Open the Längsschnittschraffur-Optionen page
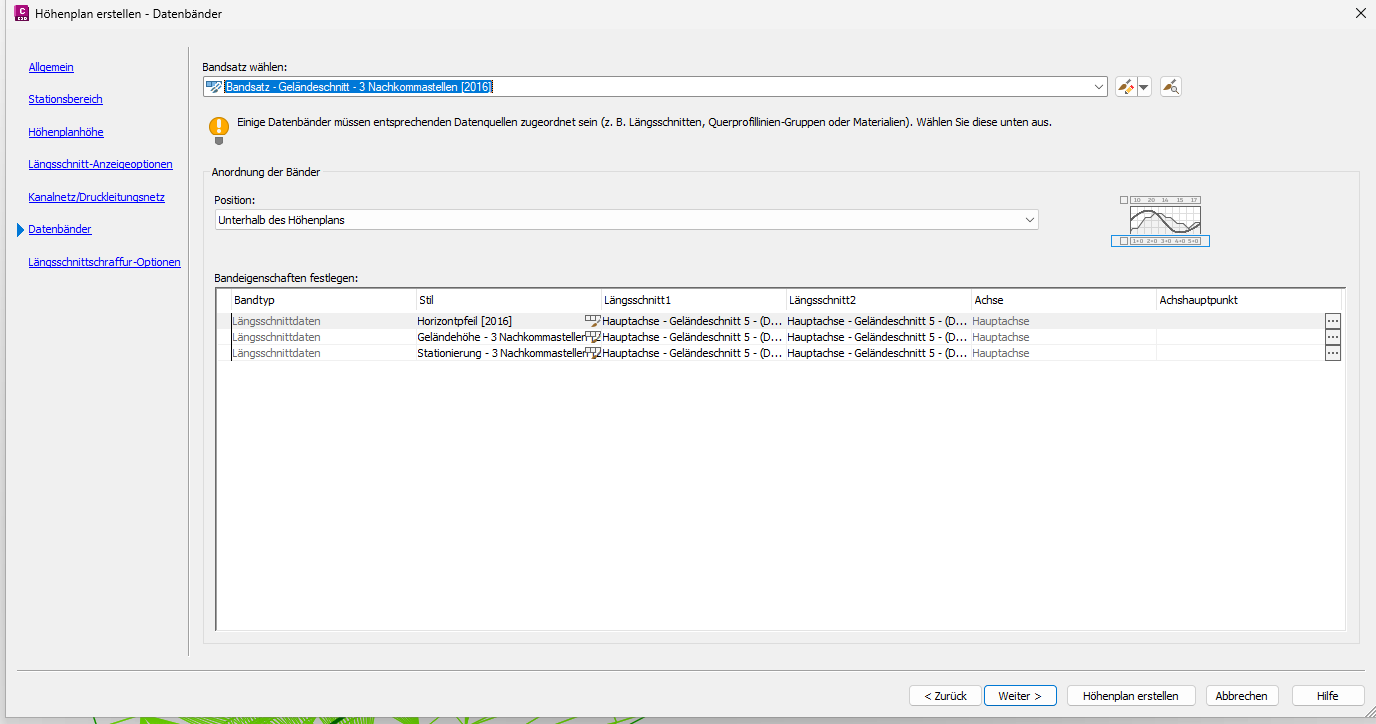Viewport: 1376px width, 724px height. pos(104,262)
